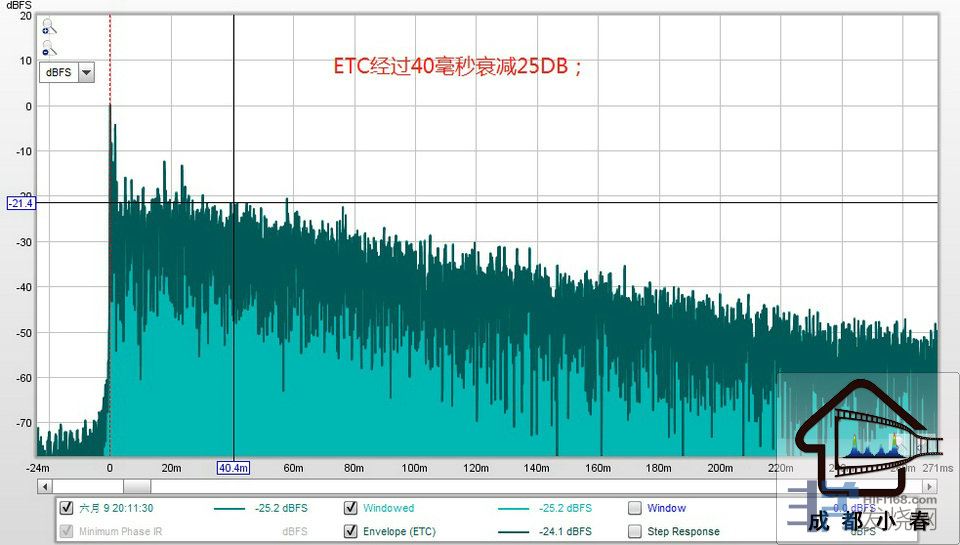Click the horizontal scrollbar left arrow
The height and width of the screenshot is (545, 960).
coord(44,486)
